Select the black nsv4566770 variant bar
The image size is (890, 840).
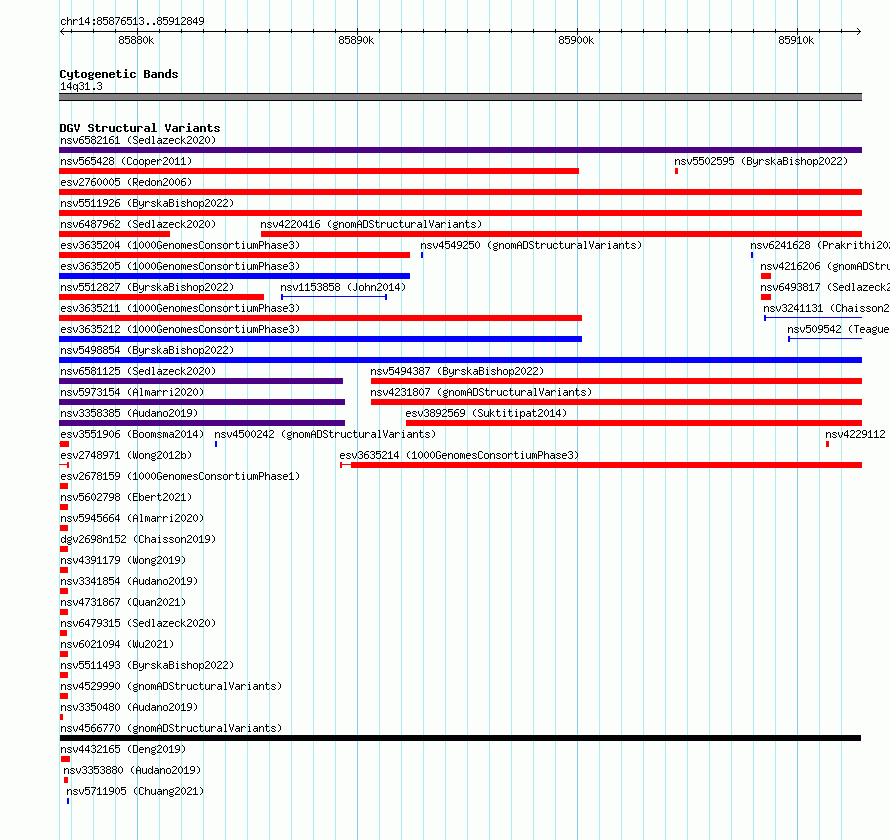point(460,738)
